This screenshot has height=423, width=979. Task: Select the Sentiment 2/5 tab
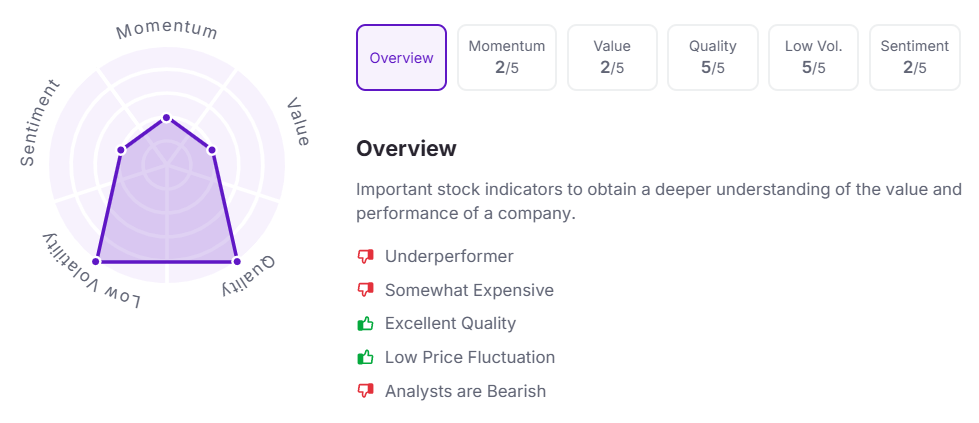coord(914,58)
